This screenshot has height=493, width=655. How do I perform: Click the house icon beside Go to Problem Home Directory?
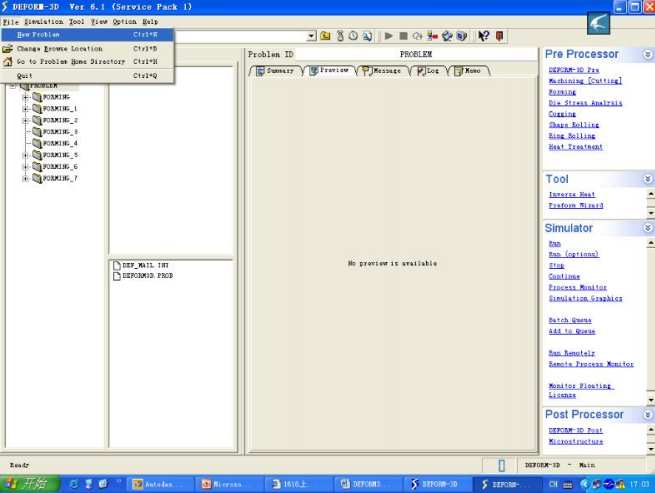tap(8, 61)
